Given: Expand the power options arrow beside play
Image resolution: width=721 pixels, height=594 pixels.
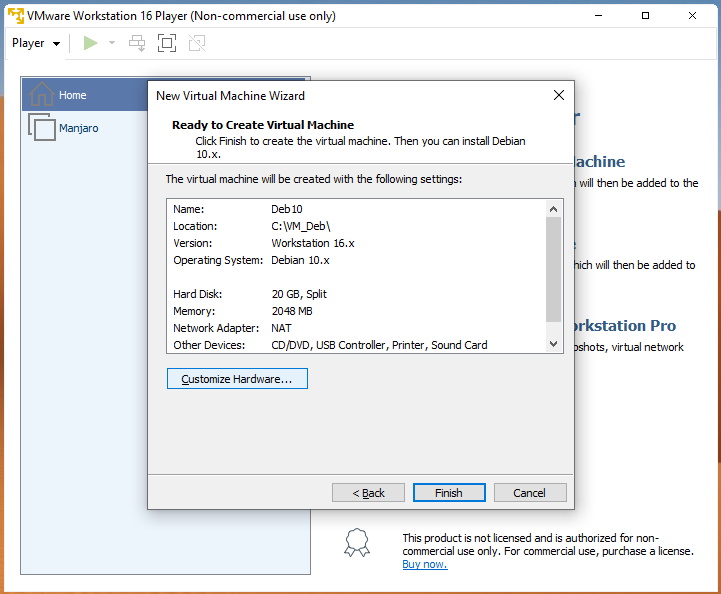Looking at the screenshot, I should pyautogui.click(x=112, y=43).
